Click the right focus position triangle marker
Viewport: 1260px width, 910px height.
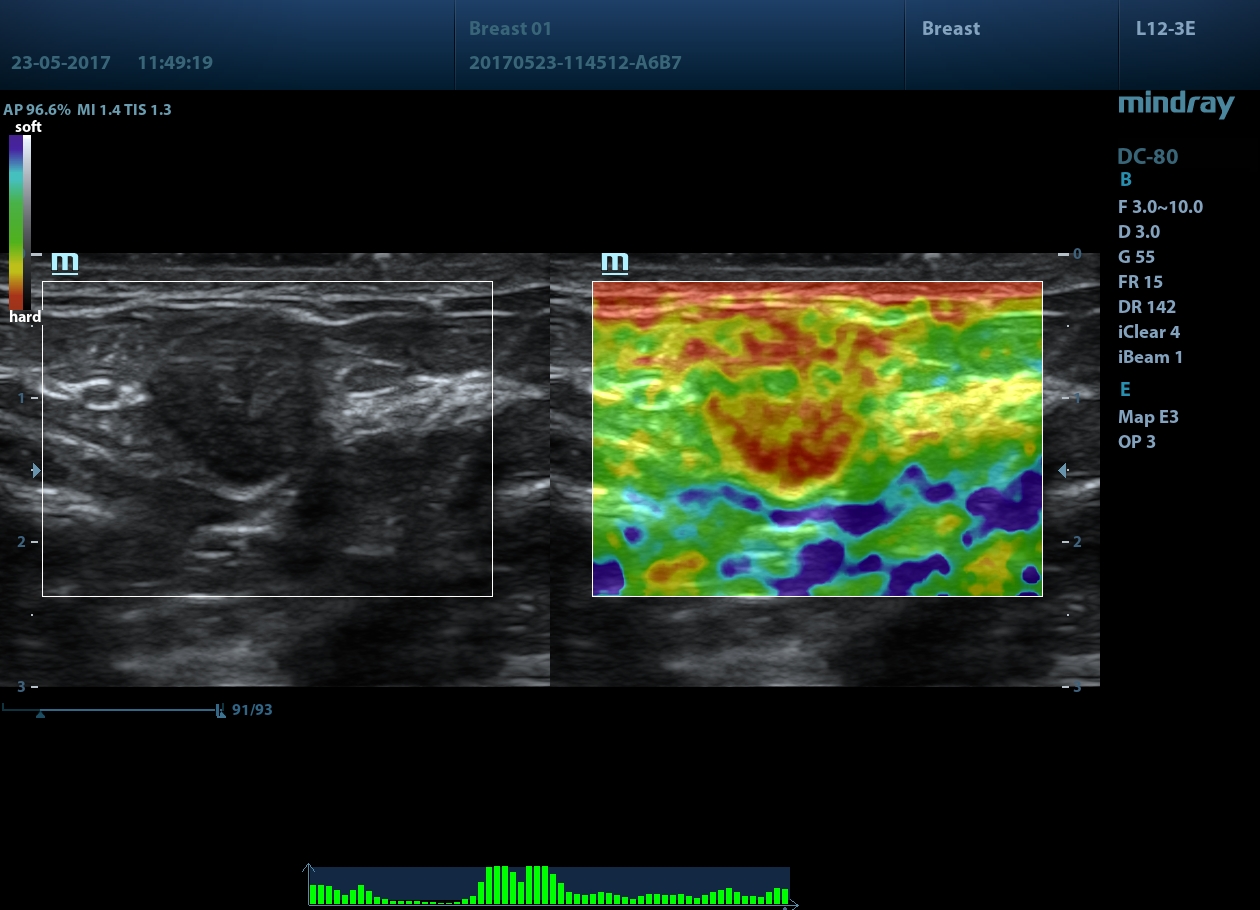(1063, 470)
